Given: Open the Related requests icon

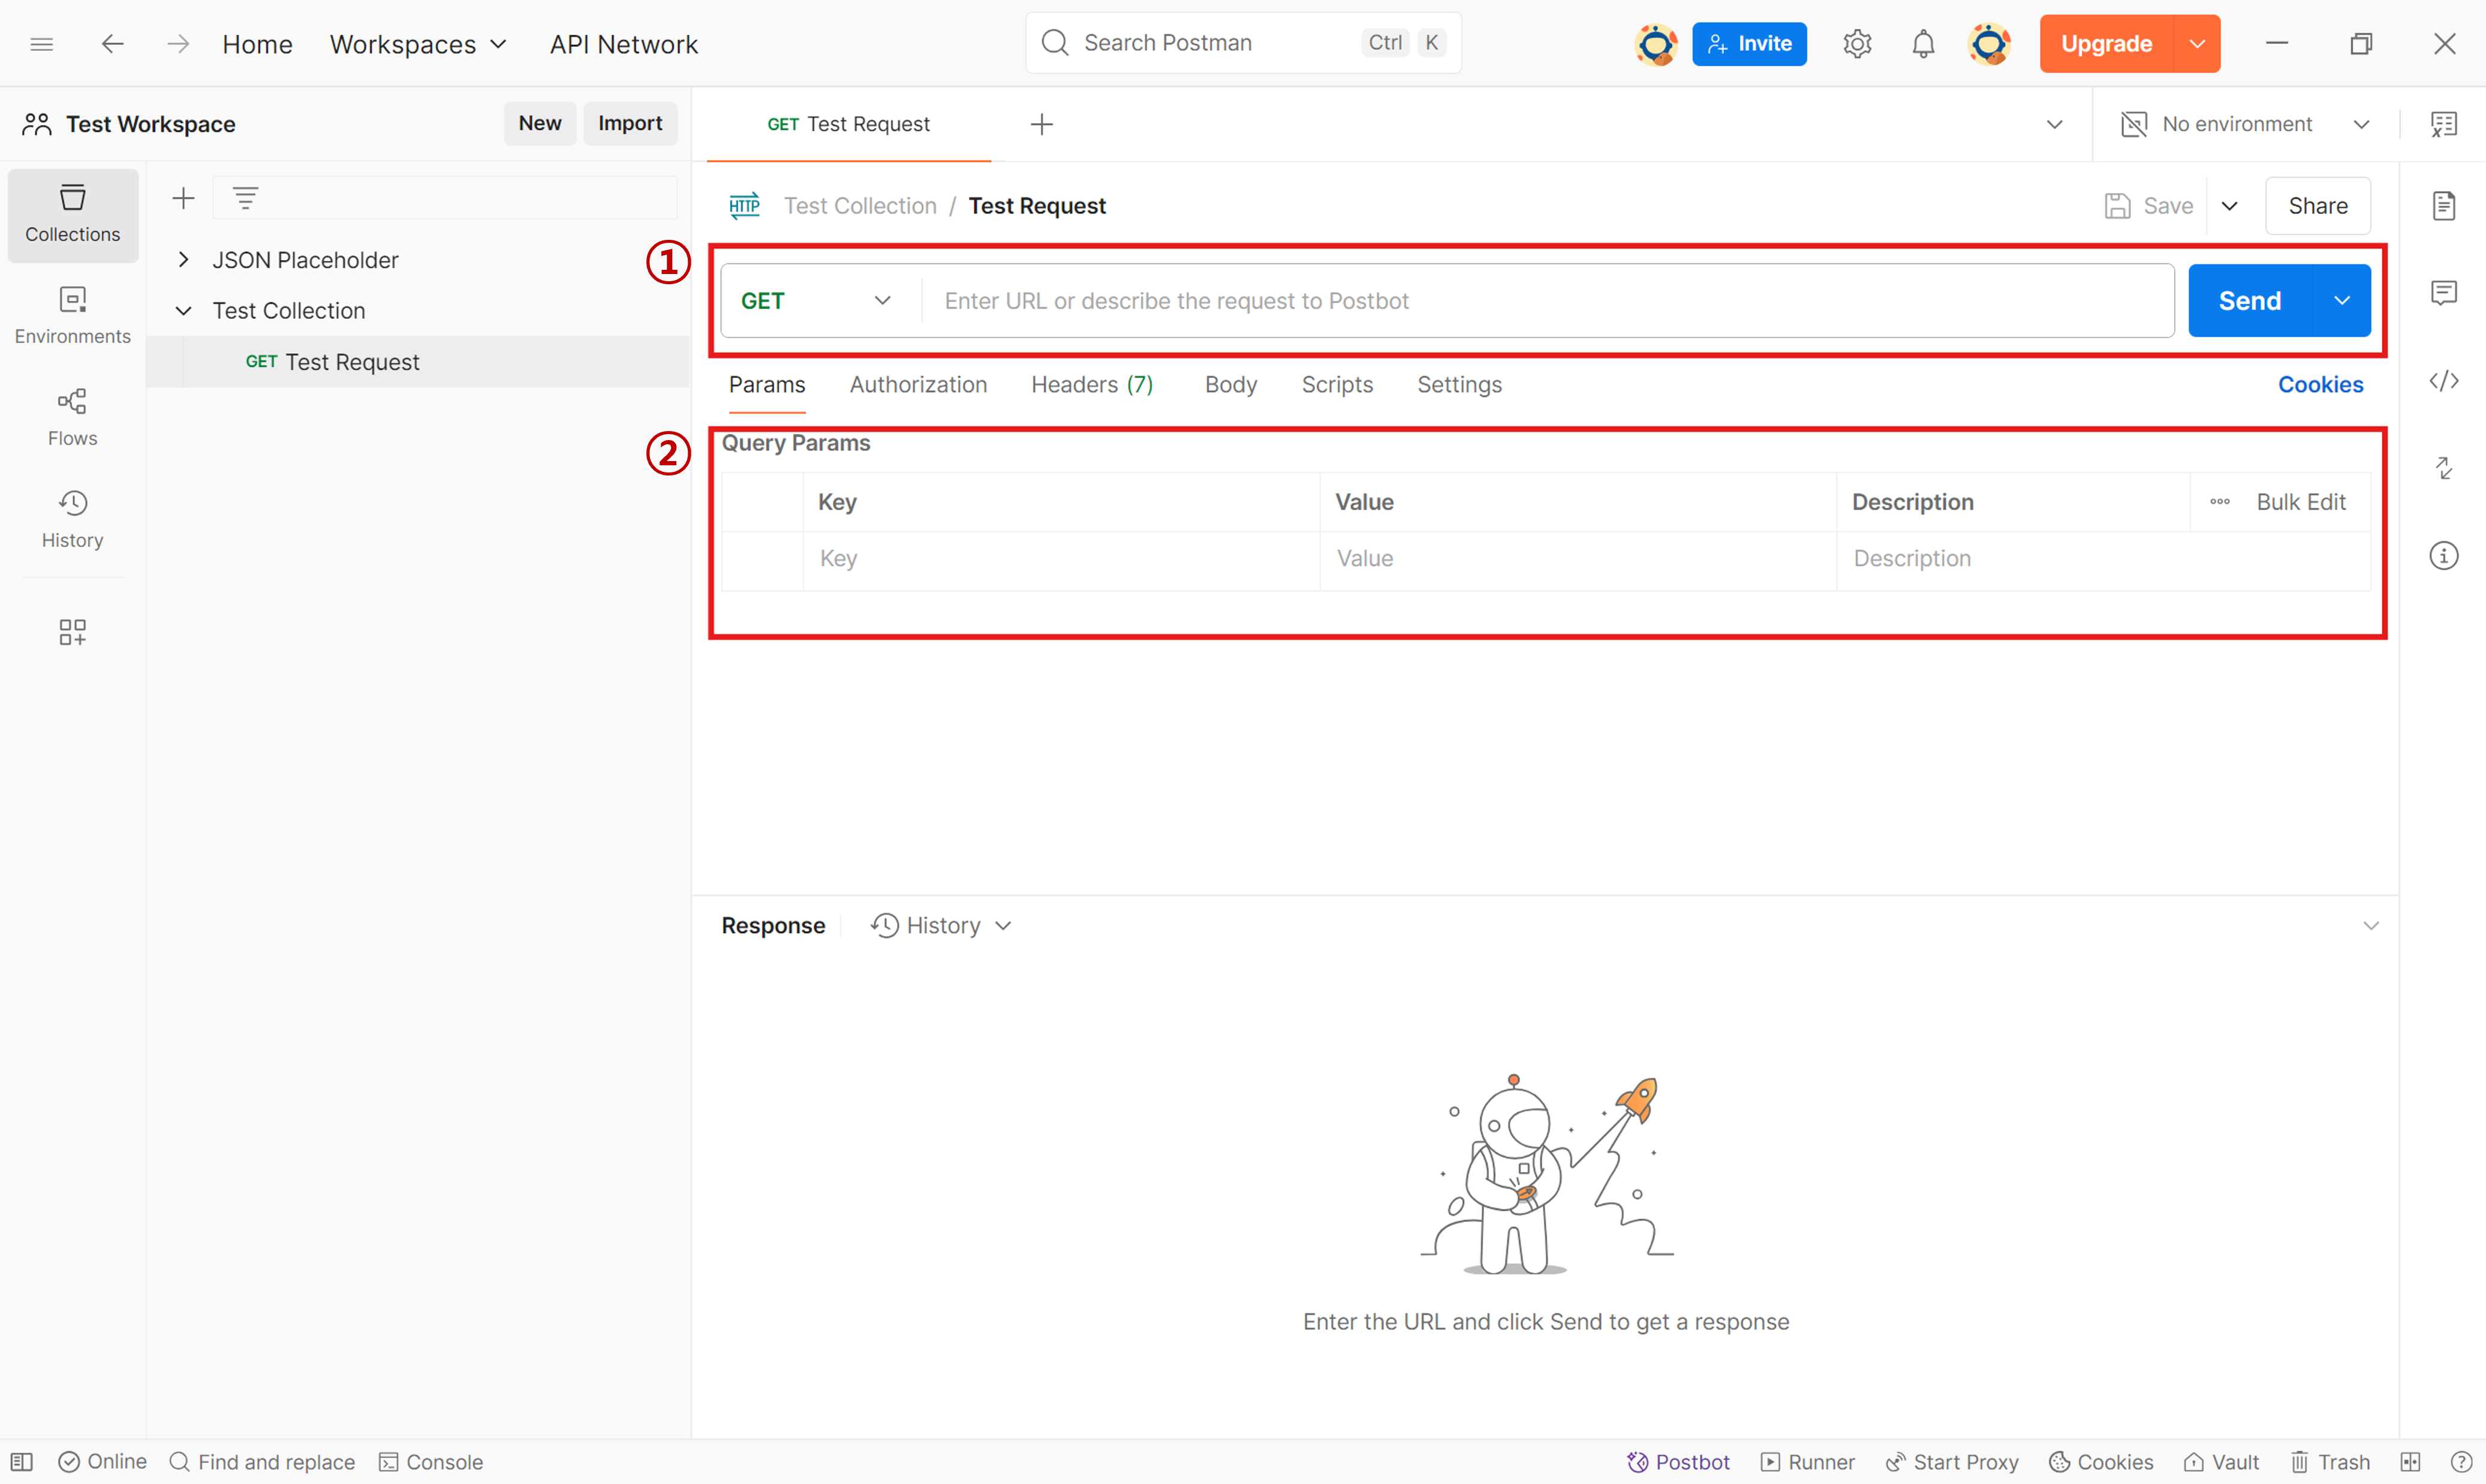Looking at the screenshot, I should pyautogui.click(x=2443, y=468).
